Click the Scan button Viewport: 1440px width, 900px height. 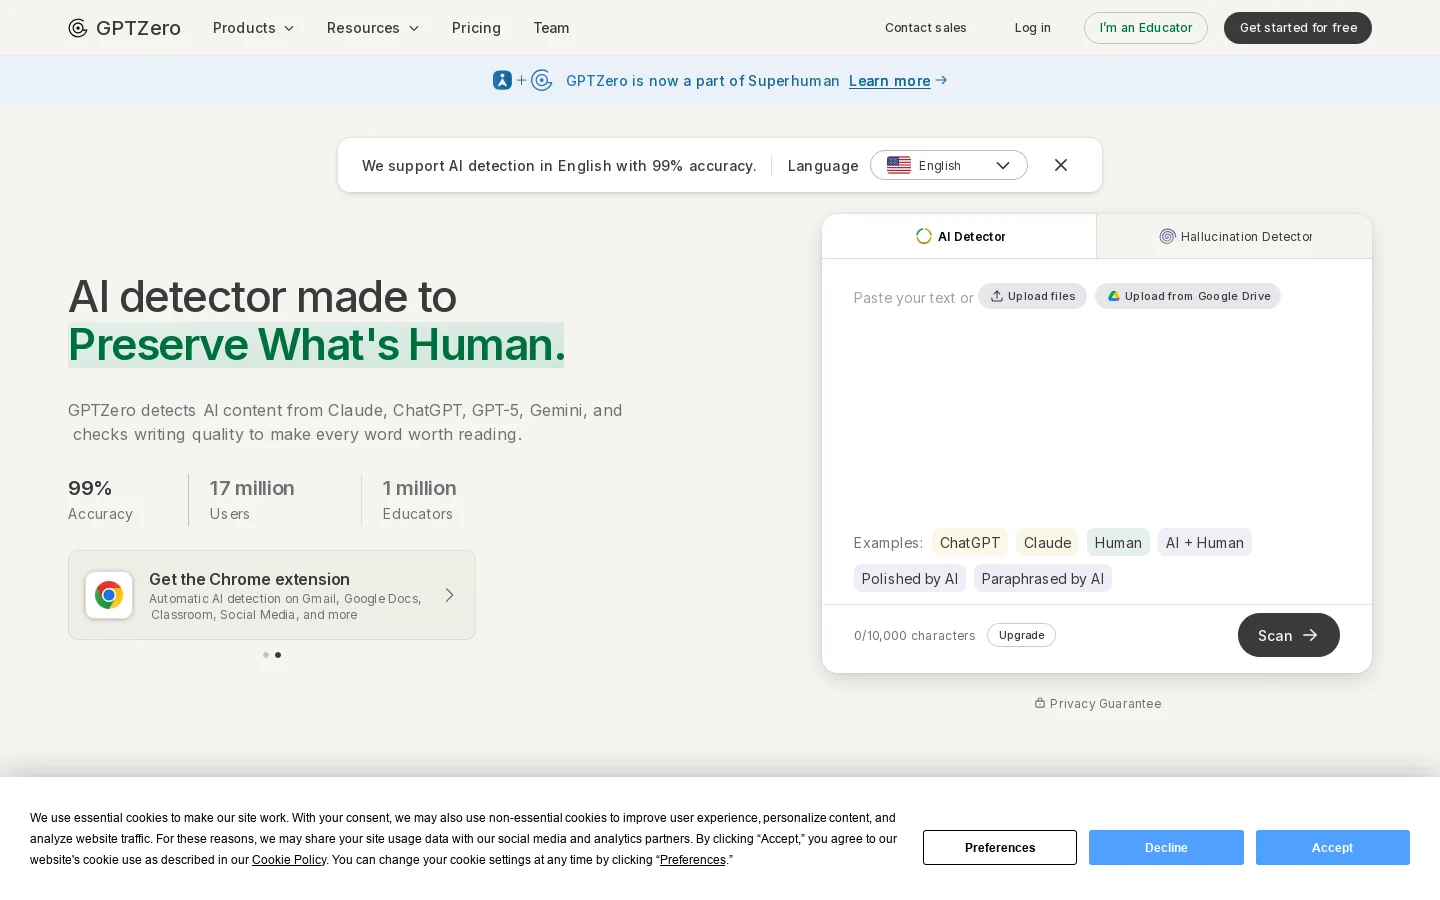[x=1288, y=635]
